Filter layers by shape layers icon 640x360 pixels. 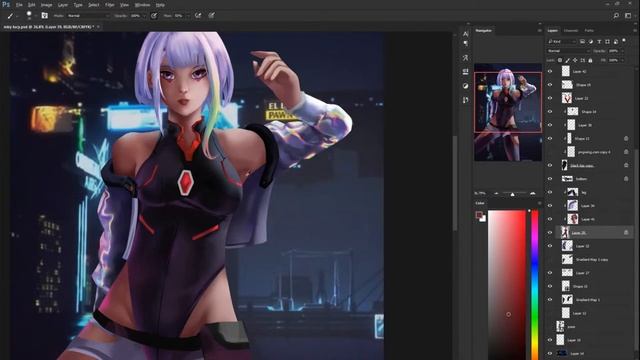607,42
